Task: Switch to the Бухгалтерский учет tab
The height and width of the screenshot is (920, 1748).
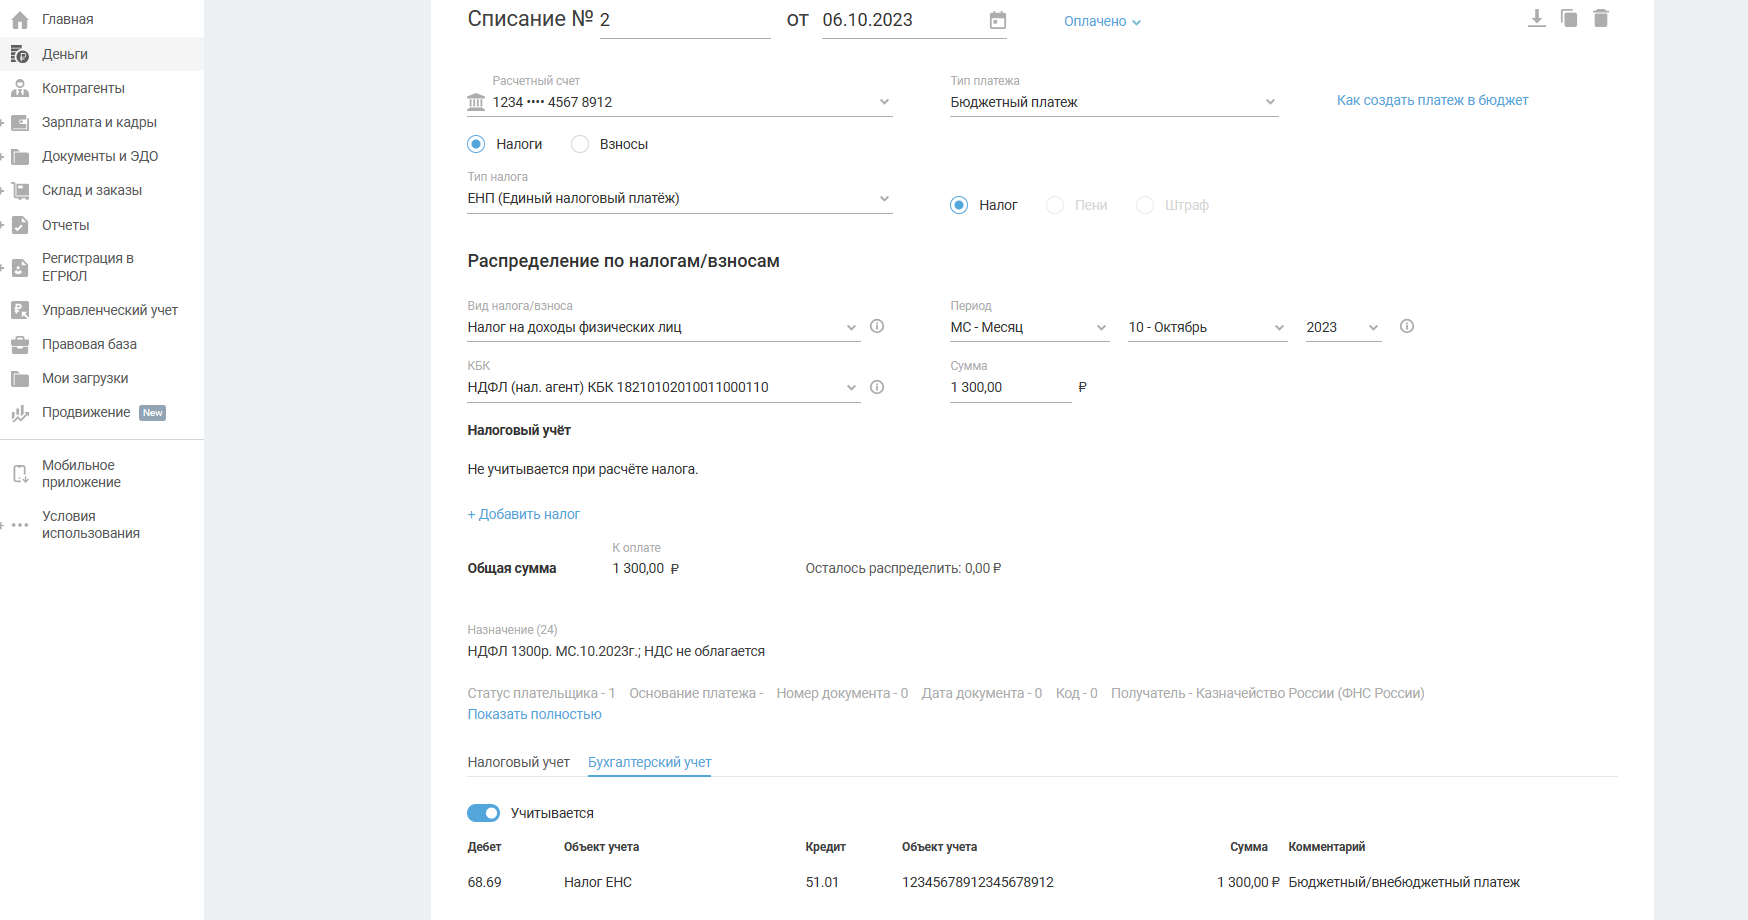Action: pos(650,762)
